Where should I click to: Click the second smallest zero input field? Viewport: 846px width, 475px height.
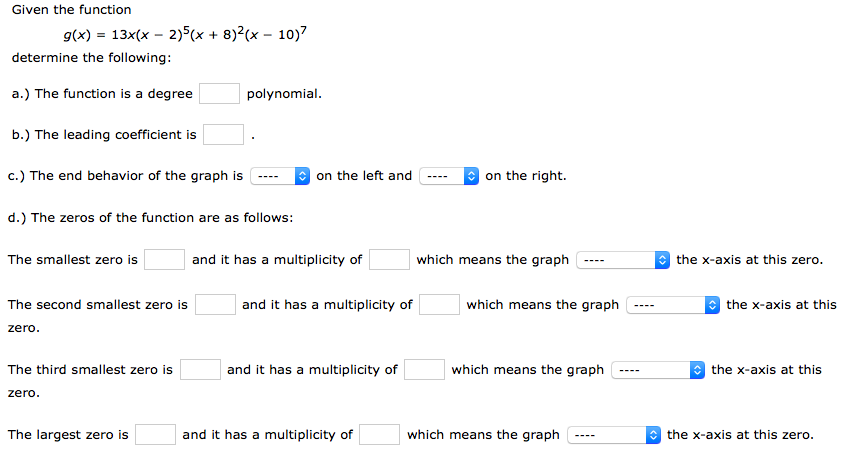point(215,304)
